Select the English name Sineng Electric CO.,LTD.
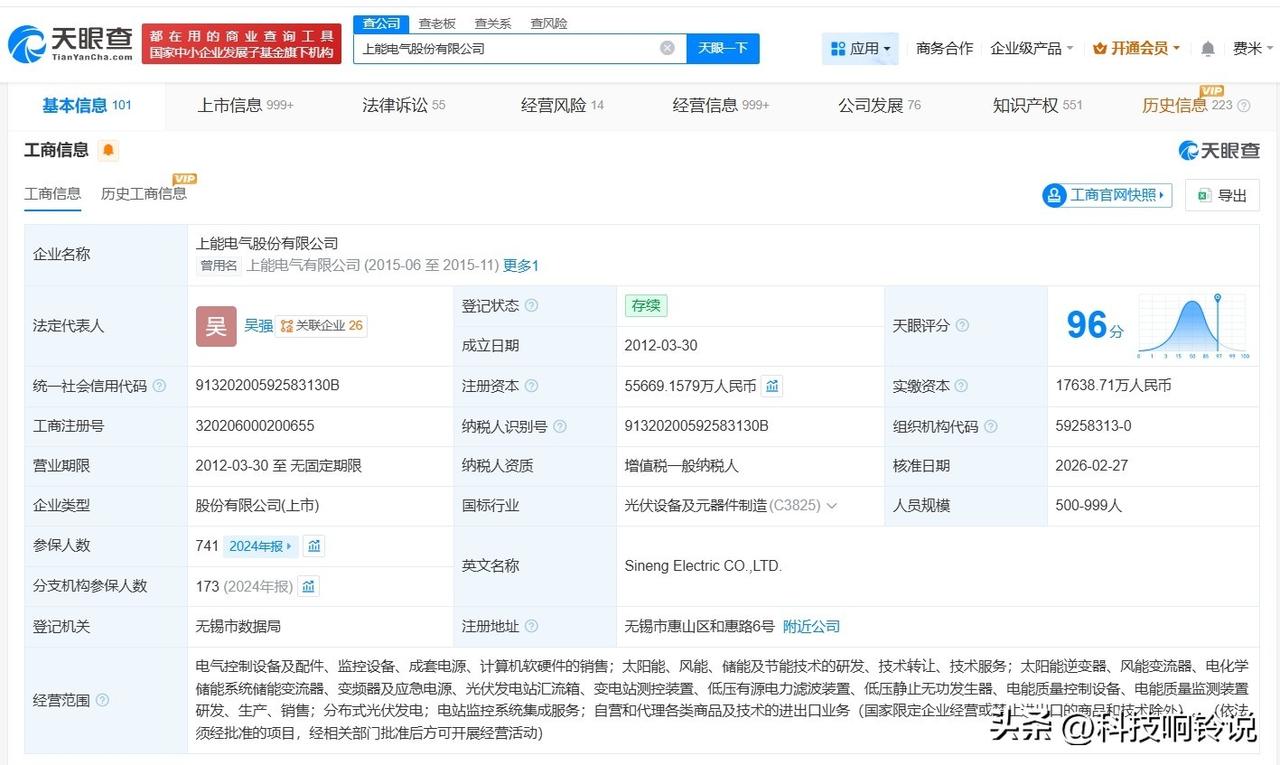This screenshot has height=765, width=1280. pos(703,566)
